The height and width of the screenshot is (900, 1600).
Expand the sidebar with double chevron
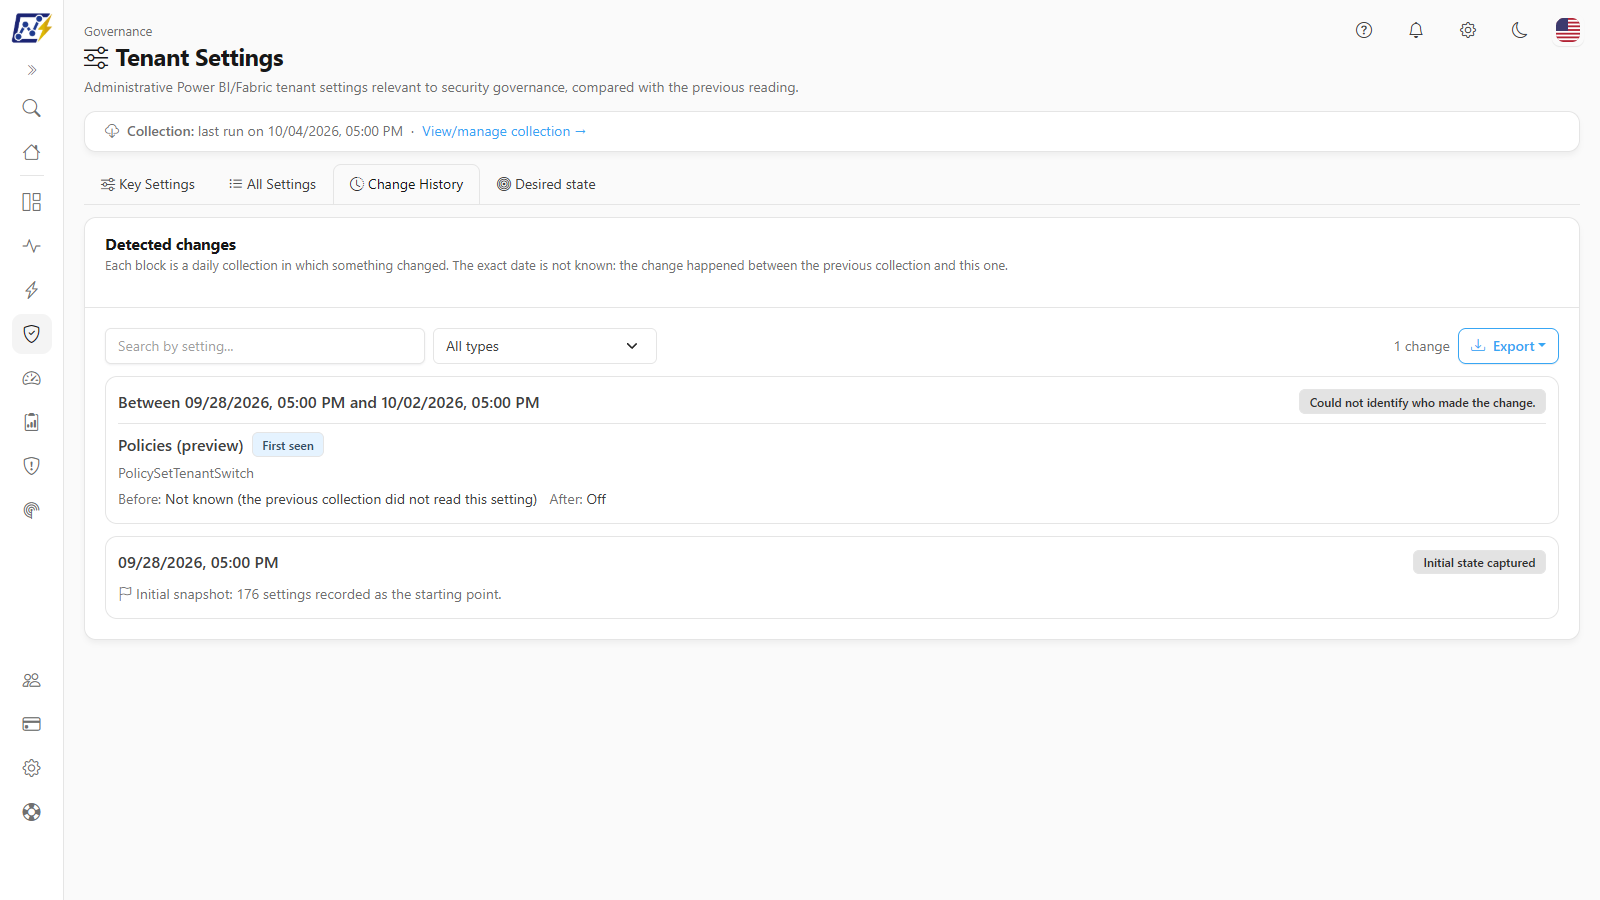pyautogui.click(x=32, y=70)
